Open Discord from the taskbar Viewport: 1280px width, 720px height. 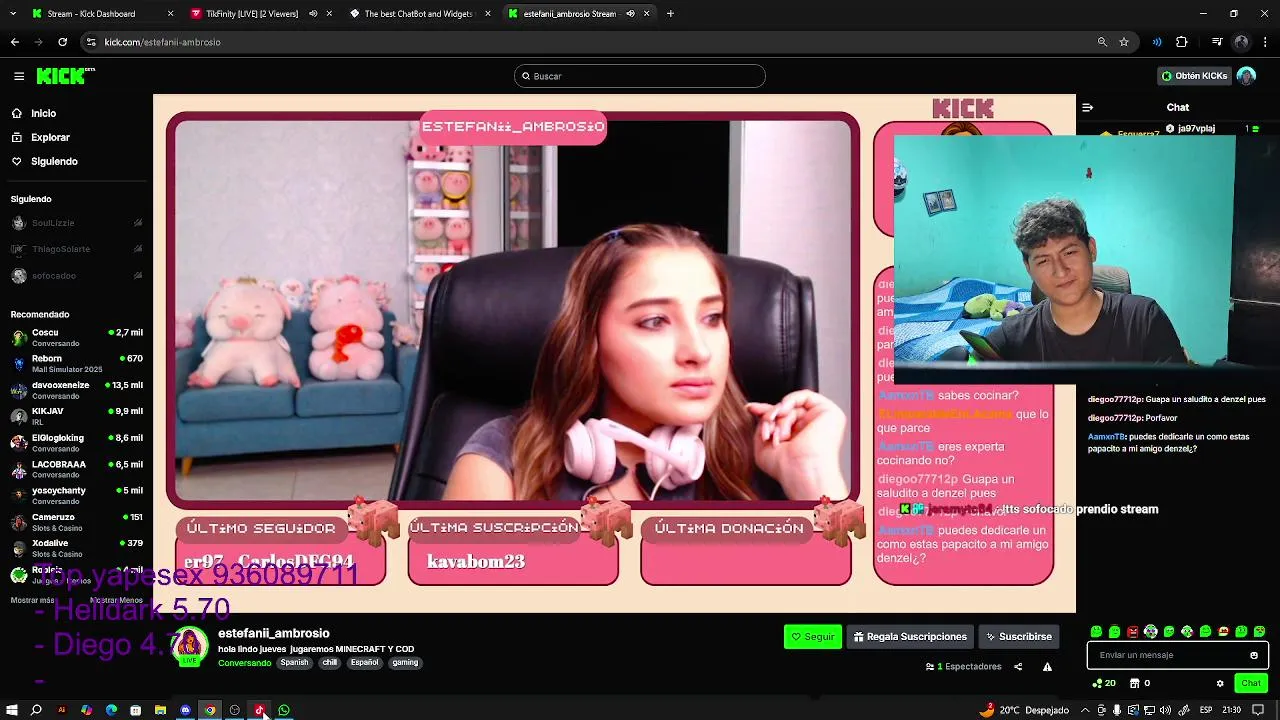[x=185, y=710]
